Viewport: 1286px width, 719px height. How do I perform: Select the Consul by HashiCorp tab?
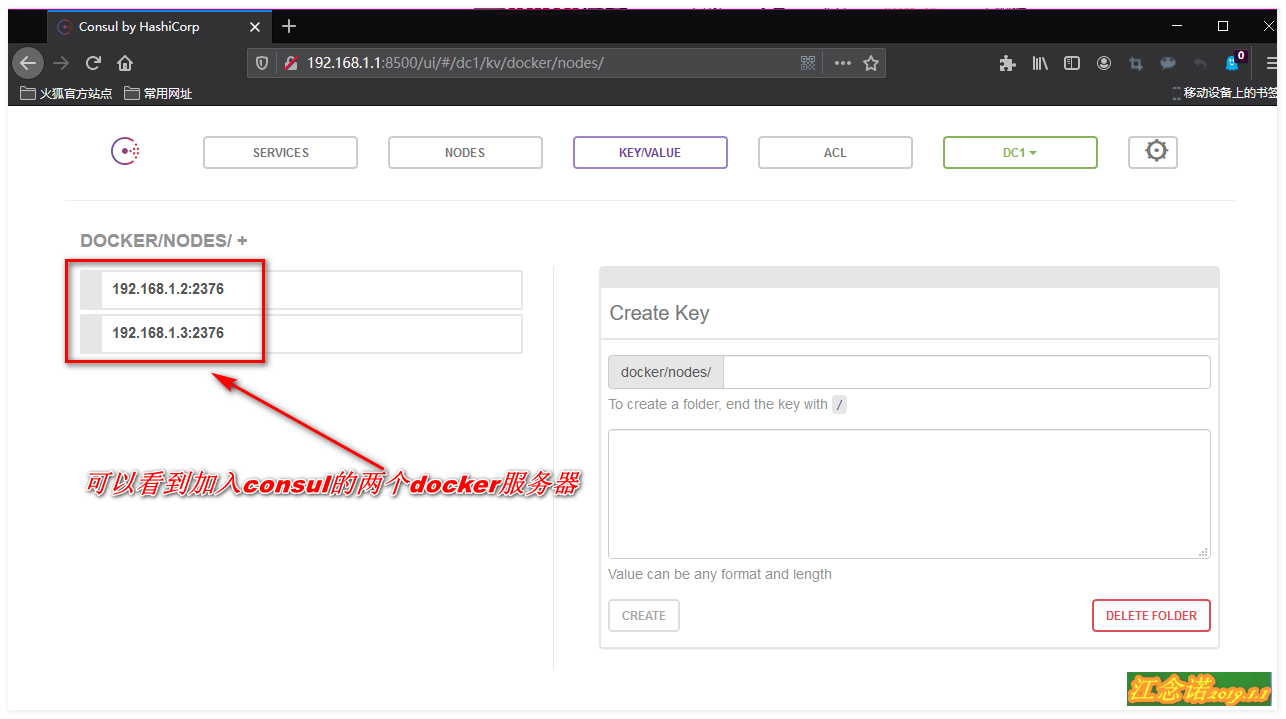(x=160, y=27)
